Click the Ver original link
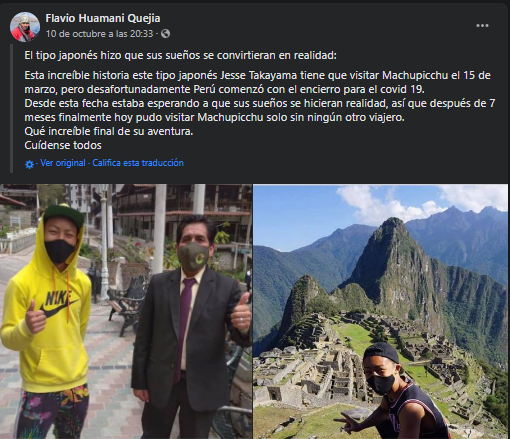The height and width of the screenshot is (439, 510). (x=63, y=163)
